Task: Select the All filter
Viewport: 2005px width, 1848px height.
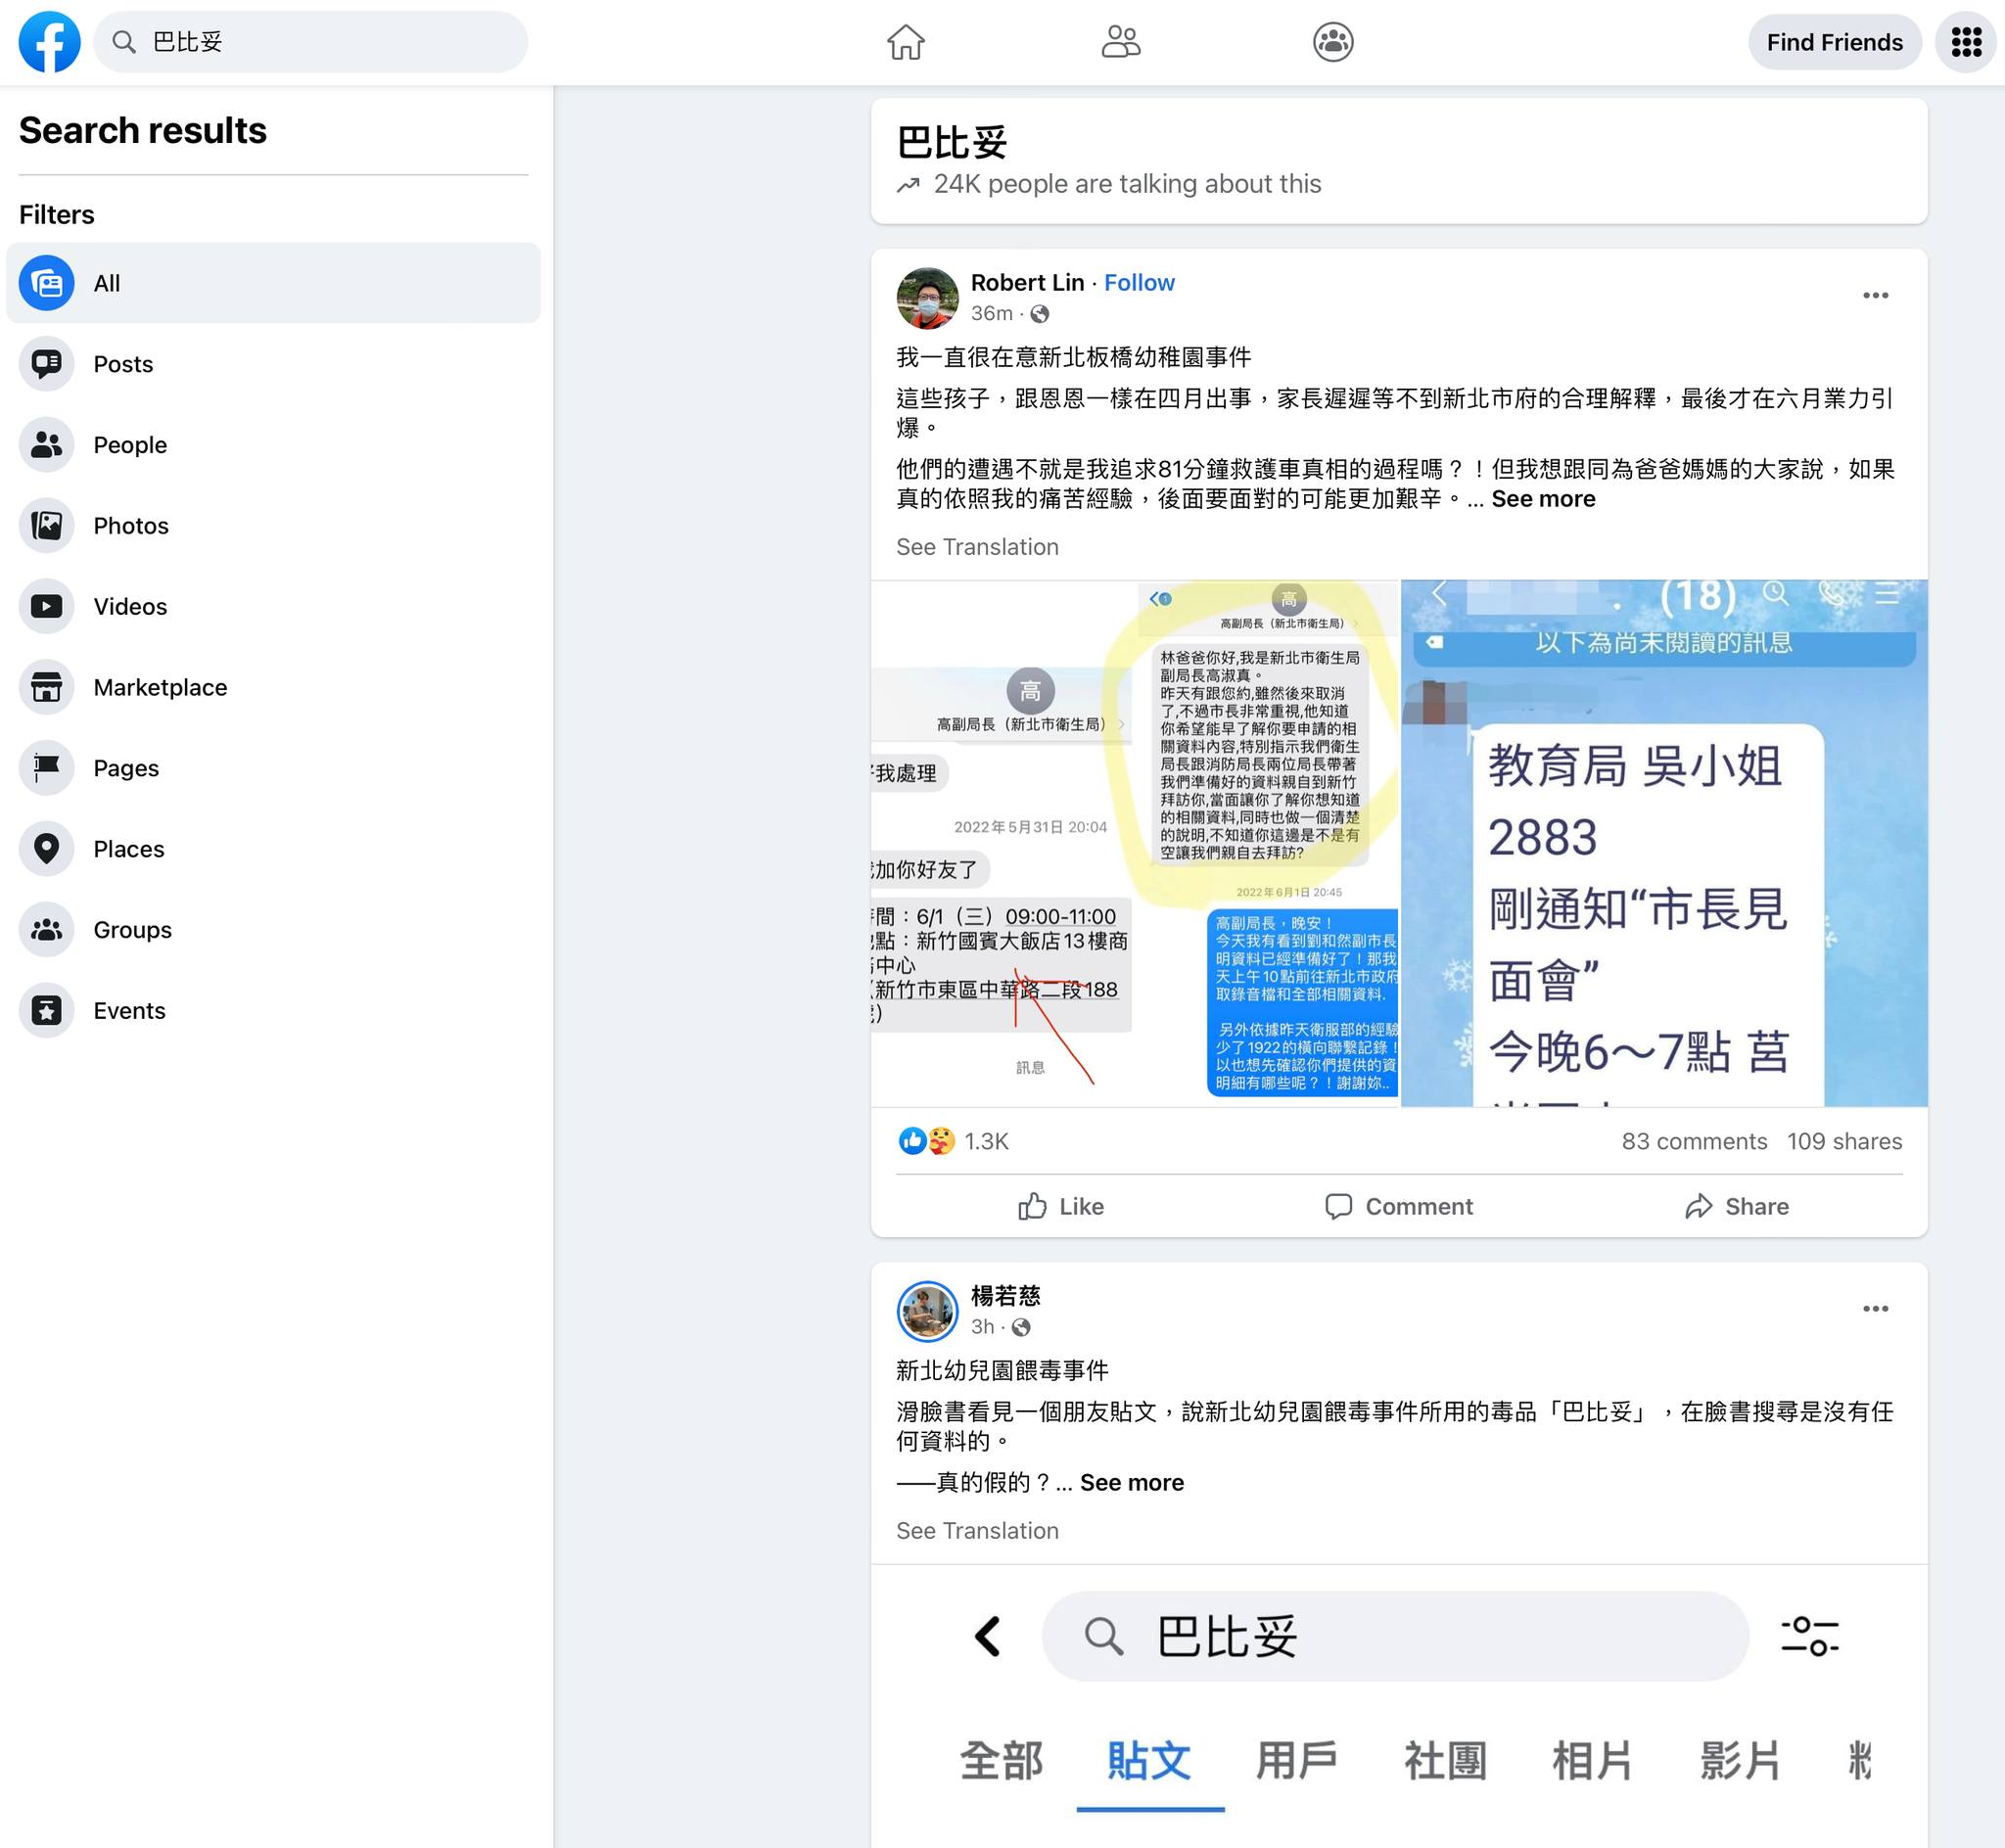Action: click(x=273, y=283)
